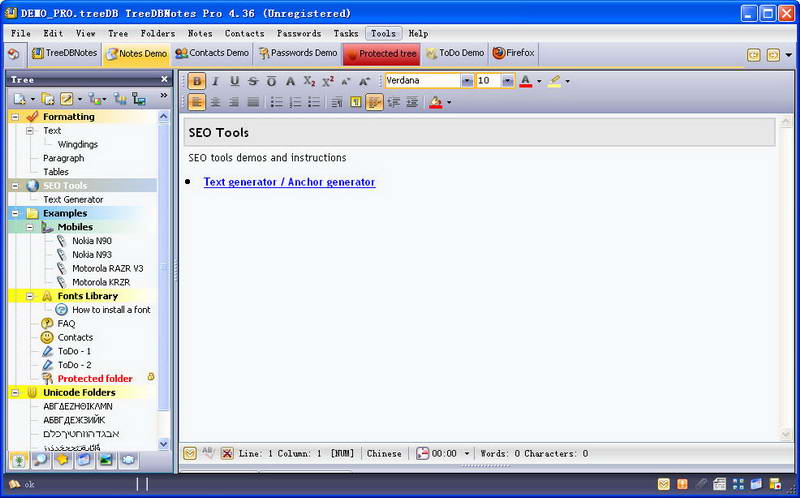Click the edit note pencil icon in Tree toolbar
The image size is (800, 498).
(67, 98)
